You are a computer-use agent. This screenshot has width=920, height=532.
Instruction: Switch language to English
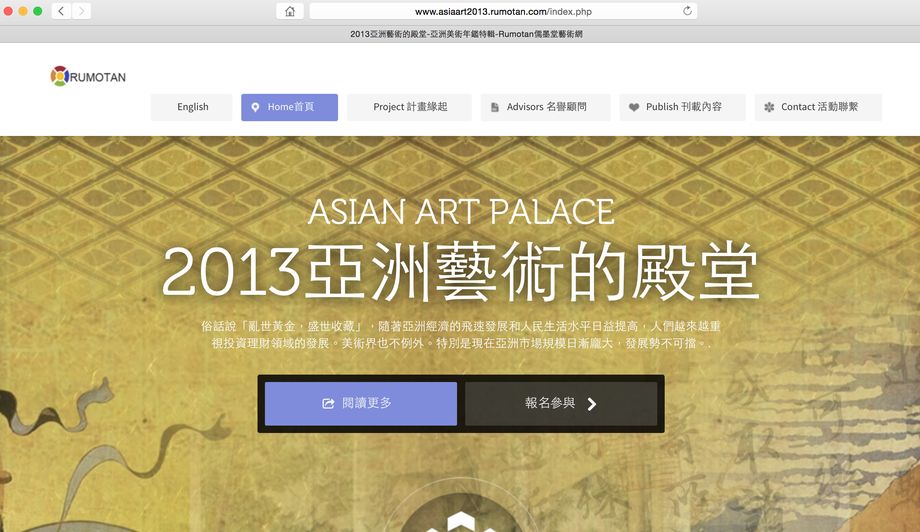coord(192,107)
